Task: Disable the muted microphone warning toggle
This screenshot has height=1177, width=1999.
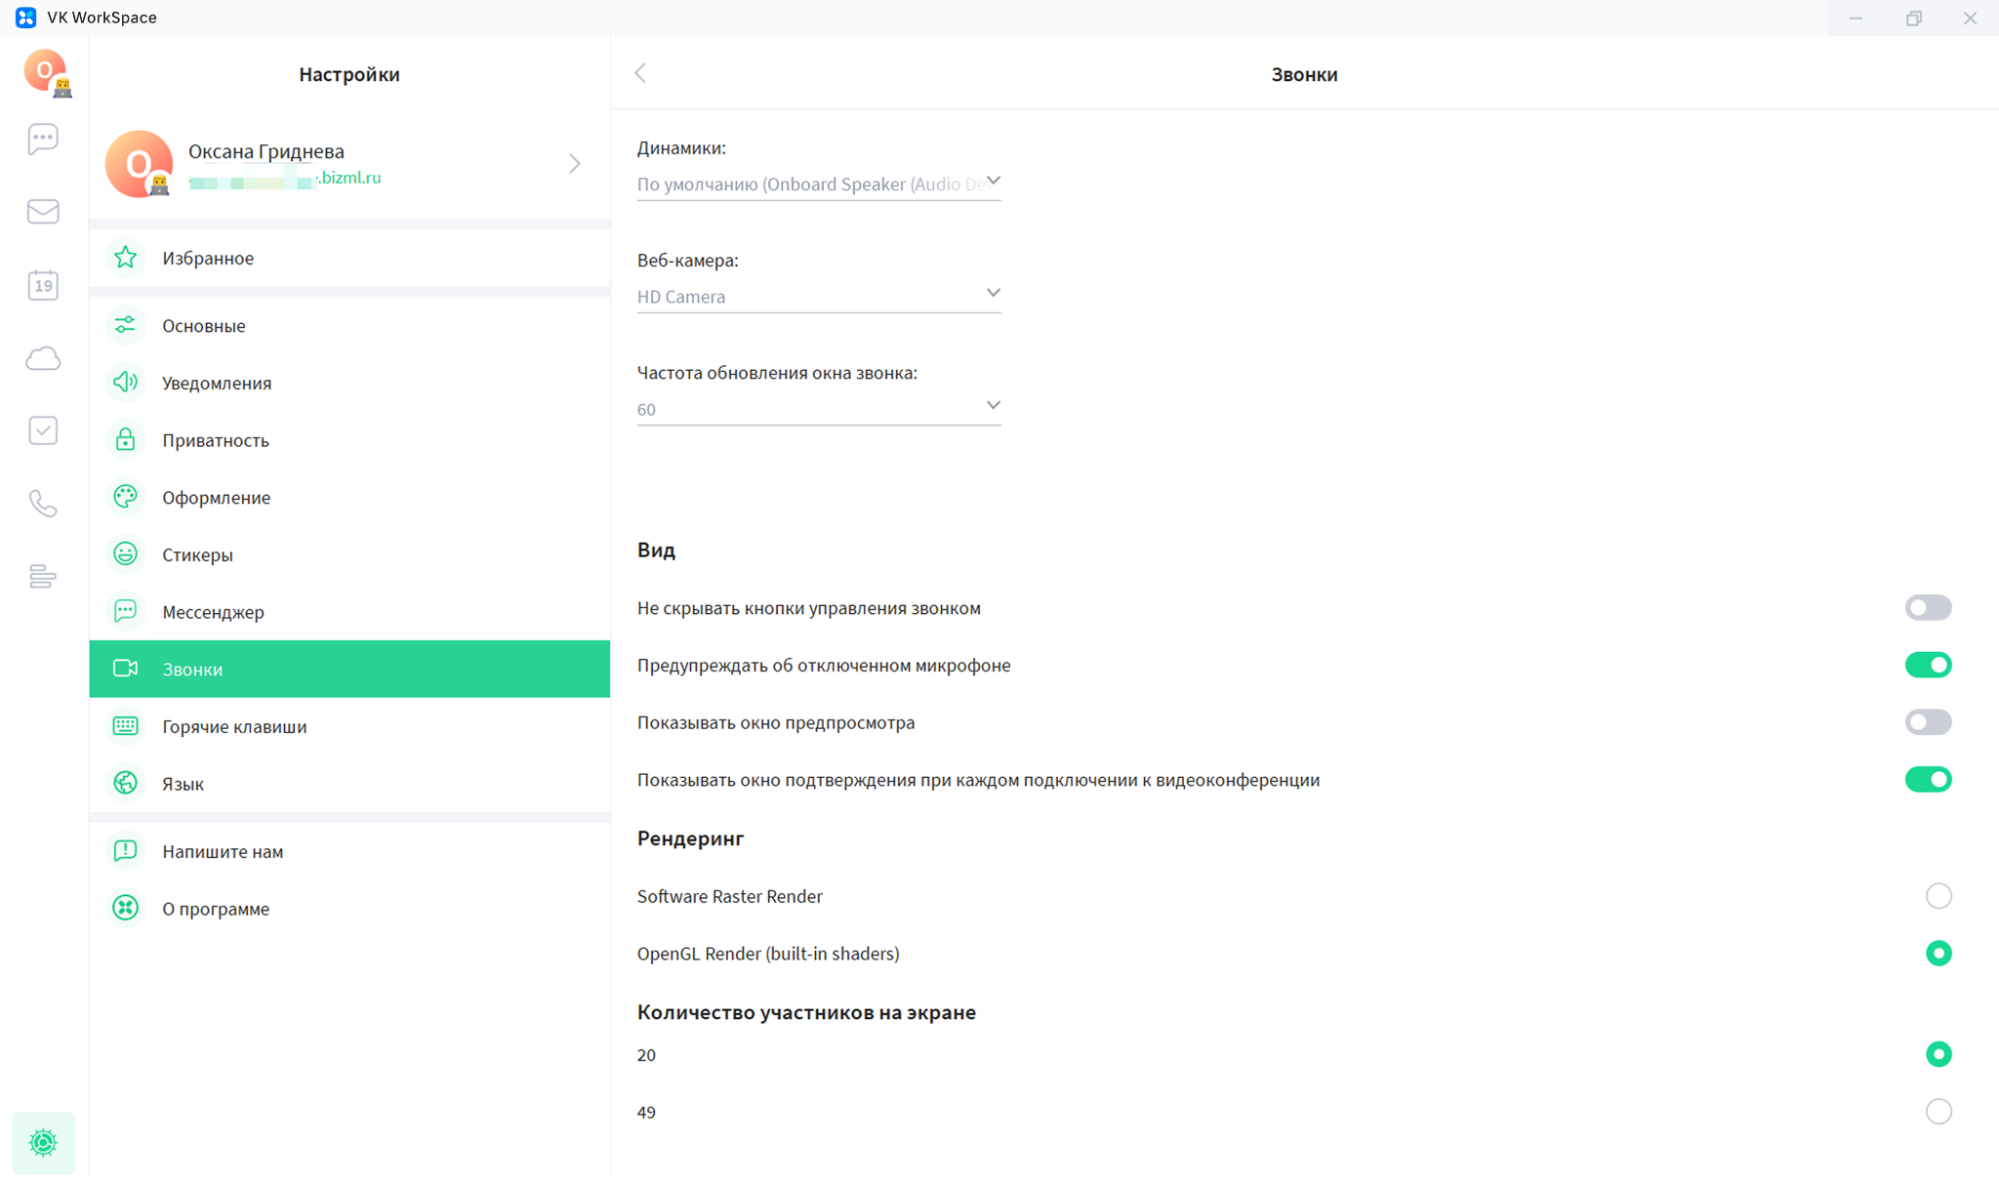Action: [1927, 665]
